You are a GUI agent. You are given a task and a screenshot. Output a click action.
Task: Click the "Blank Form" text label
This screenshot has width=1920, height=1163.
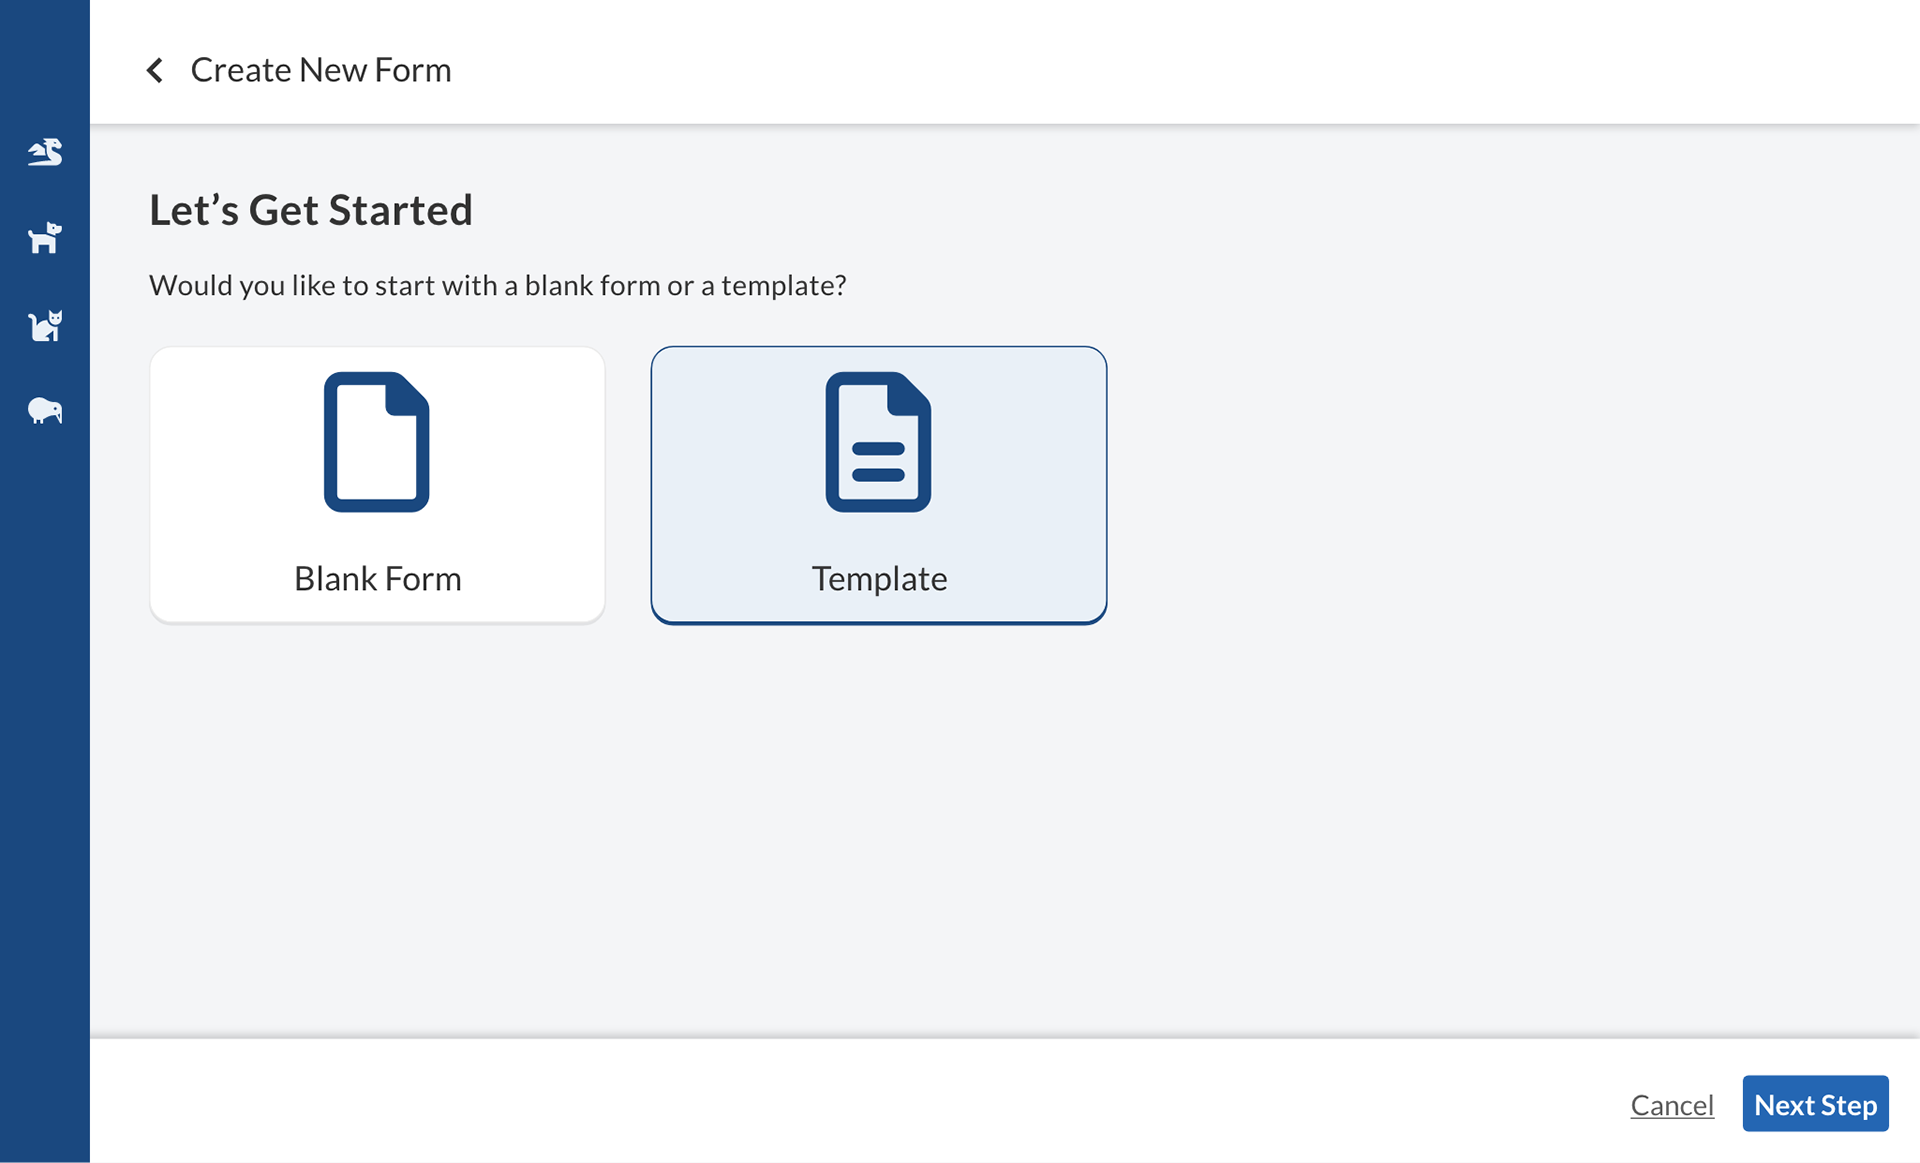coord(377,578)
